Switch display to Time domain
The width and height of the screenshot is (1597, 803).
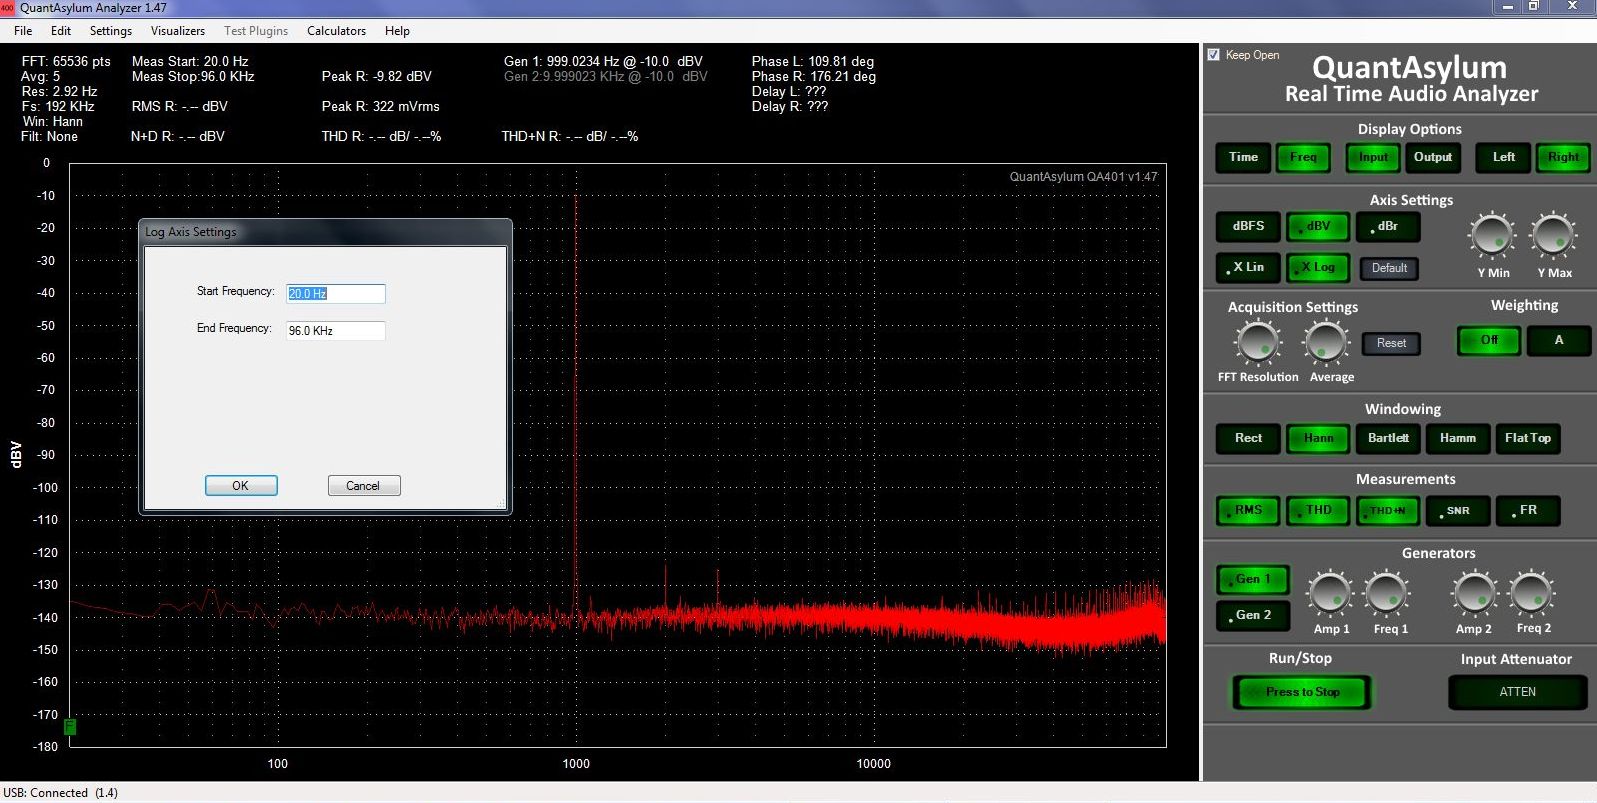pyautogui.click(x=1243, y=157)
